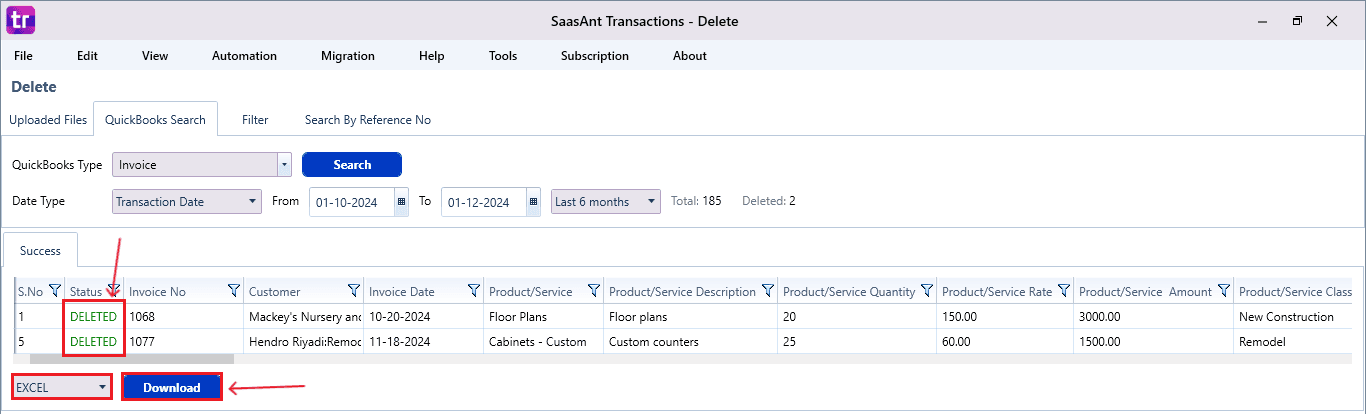Filter the Product/Service Quantity column
Image resolution: width=1366 pixels, height=414 pixels.
[x=927, y=291]
